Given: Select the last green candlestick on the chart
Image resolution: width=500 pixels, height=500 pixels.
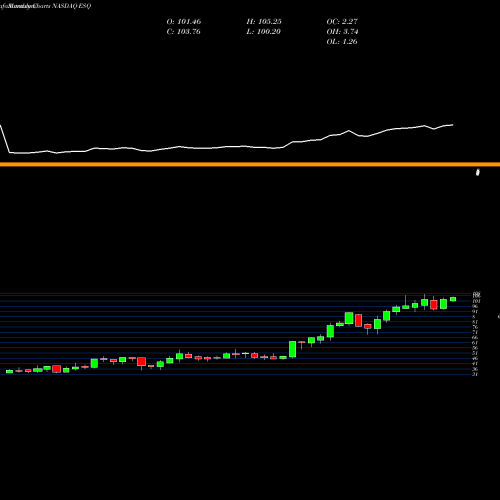Looking at the screenshot, I should [453, 299].
